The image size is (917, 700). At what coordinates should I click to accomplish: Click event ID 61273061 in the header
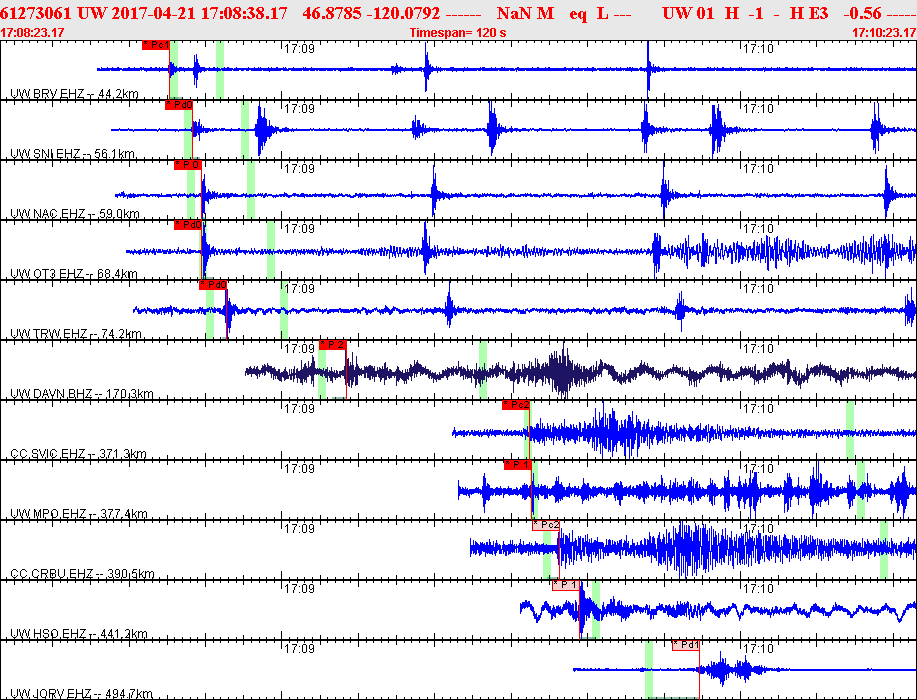pyautogui.click(x=36, y=13)
